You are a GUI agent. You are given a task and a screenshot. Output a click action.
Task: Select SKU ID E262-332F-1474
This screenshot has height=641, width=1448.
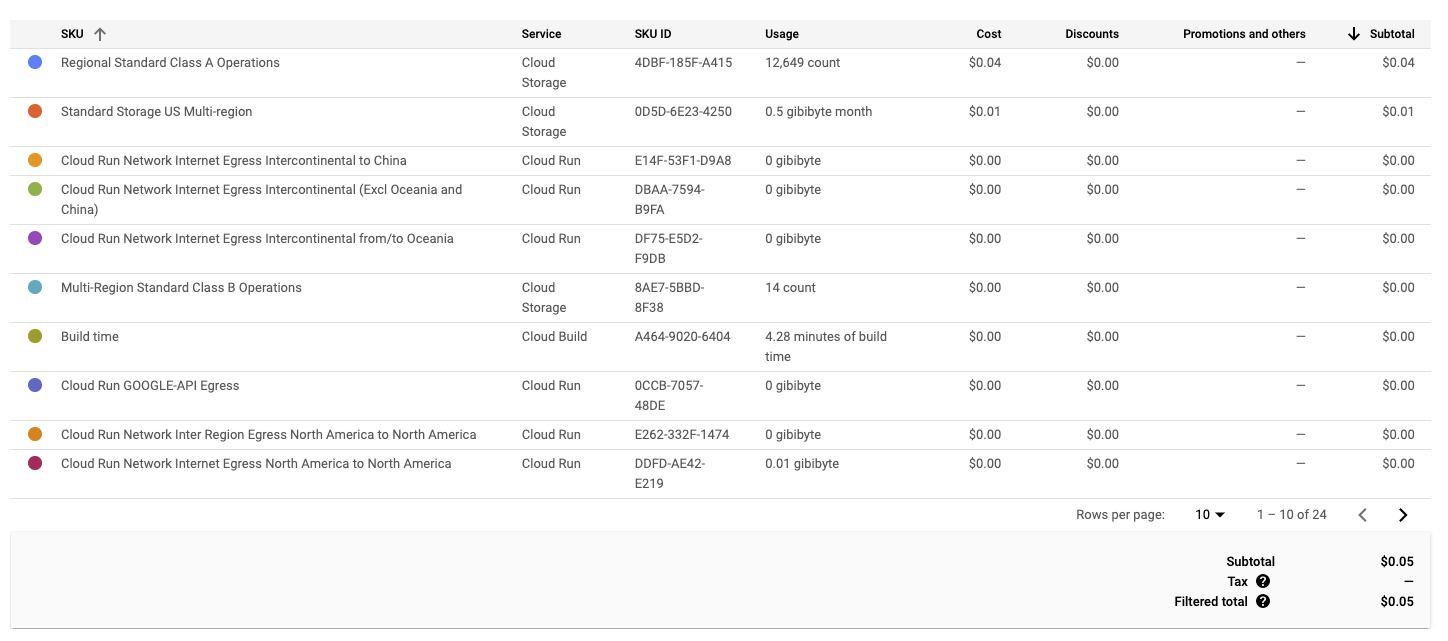pyautogui.click(x=682, y=434)
